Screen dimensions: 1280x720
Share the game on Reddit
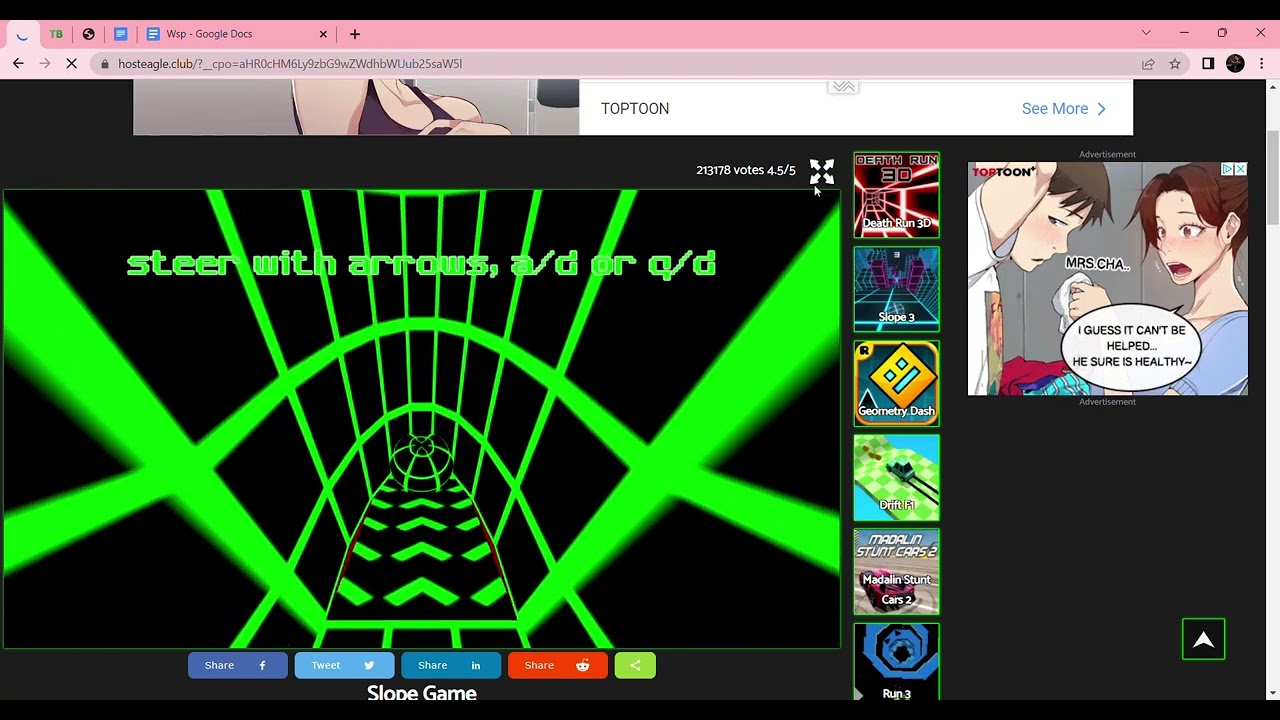pyautogui.click(x=557, y=665)
